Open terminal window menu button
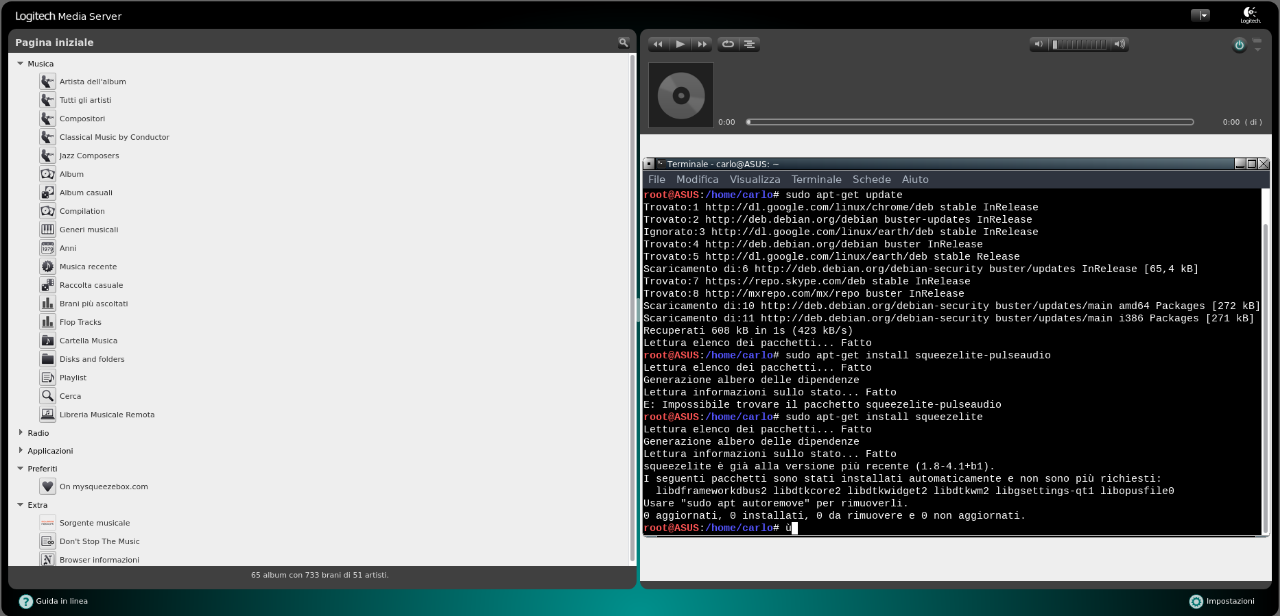Viewport: 1280px width, 616px height. (648, 163)
